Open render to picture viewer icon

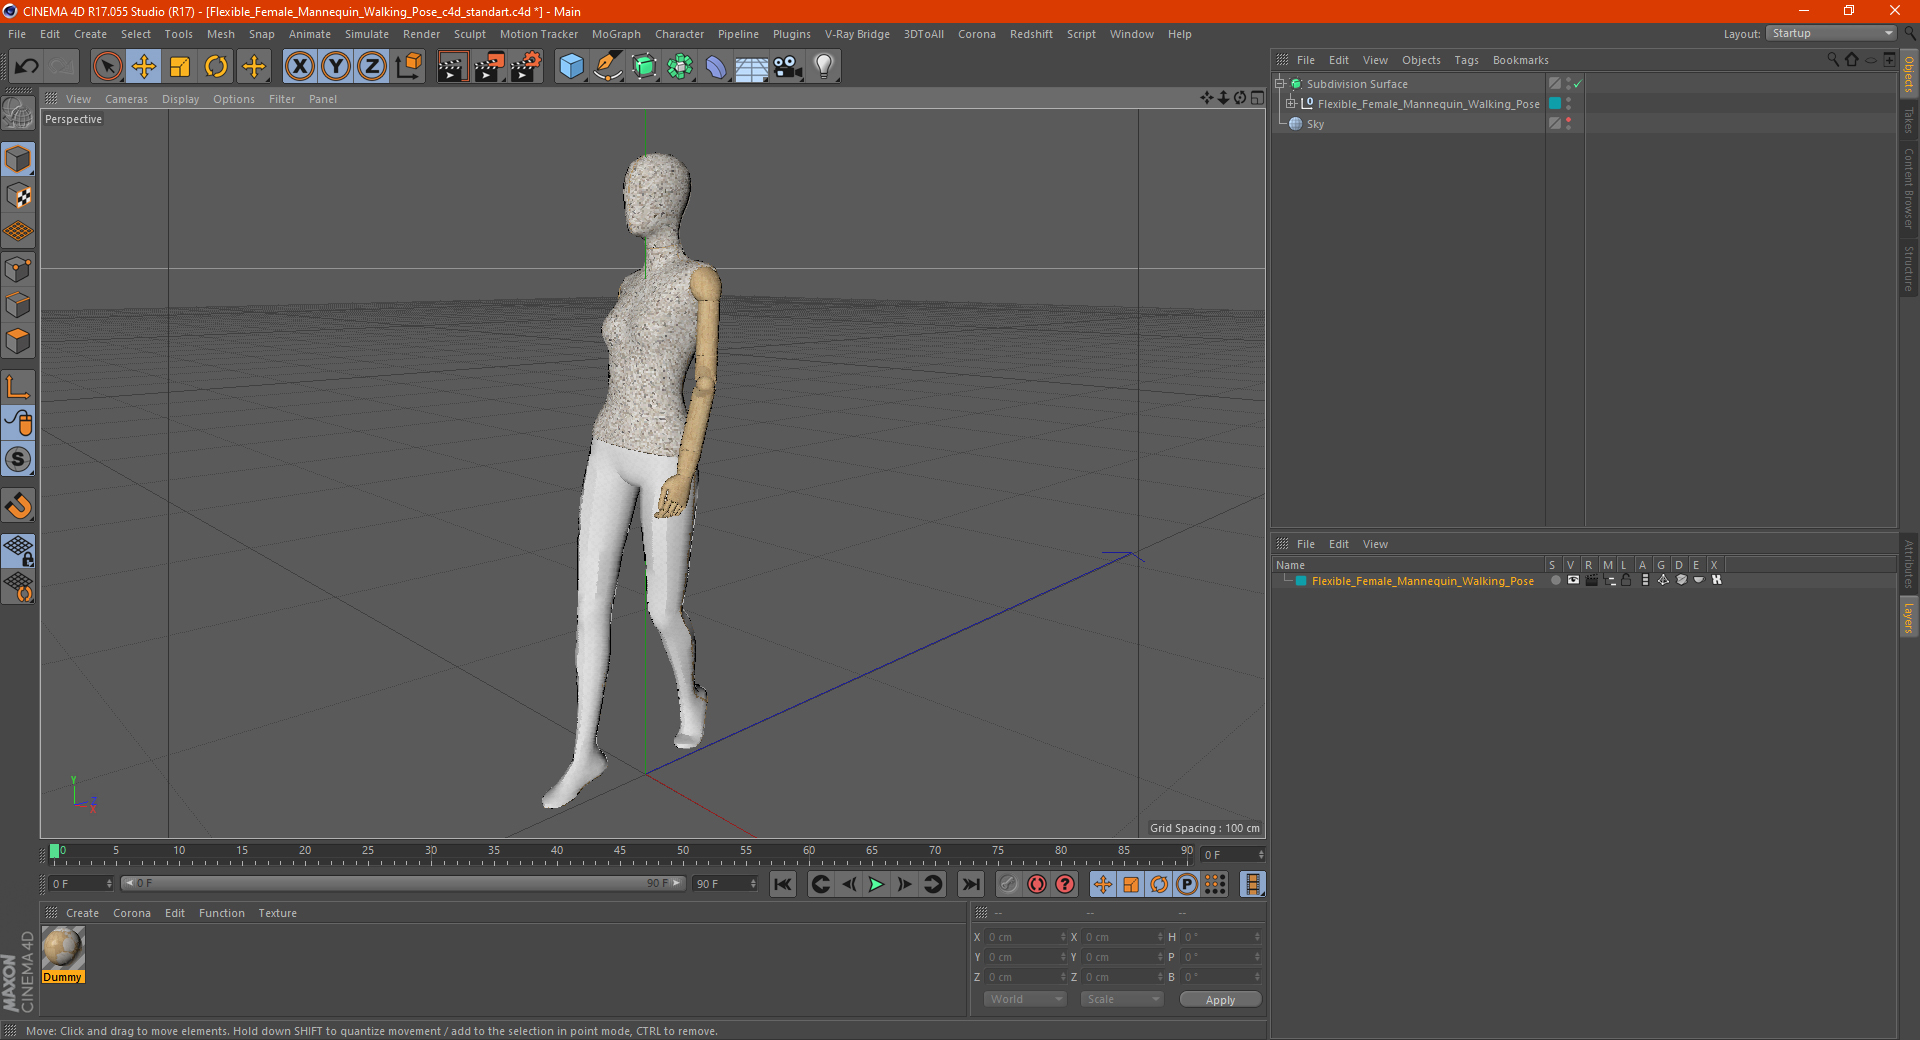(x=490, y=67)
